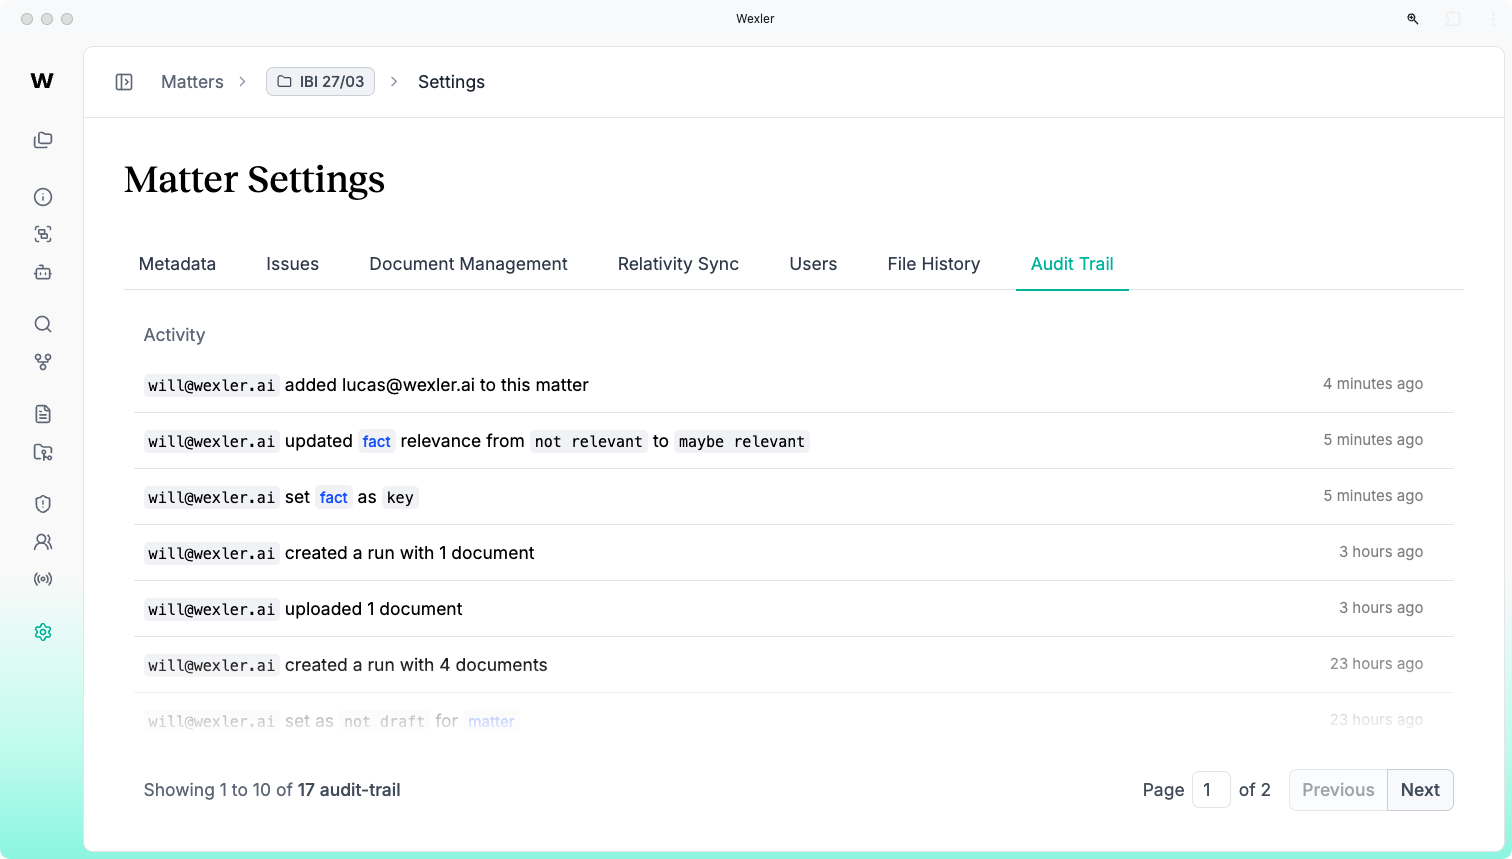
Task: Click the fact link in set as key row
Action: point(334,497)
